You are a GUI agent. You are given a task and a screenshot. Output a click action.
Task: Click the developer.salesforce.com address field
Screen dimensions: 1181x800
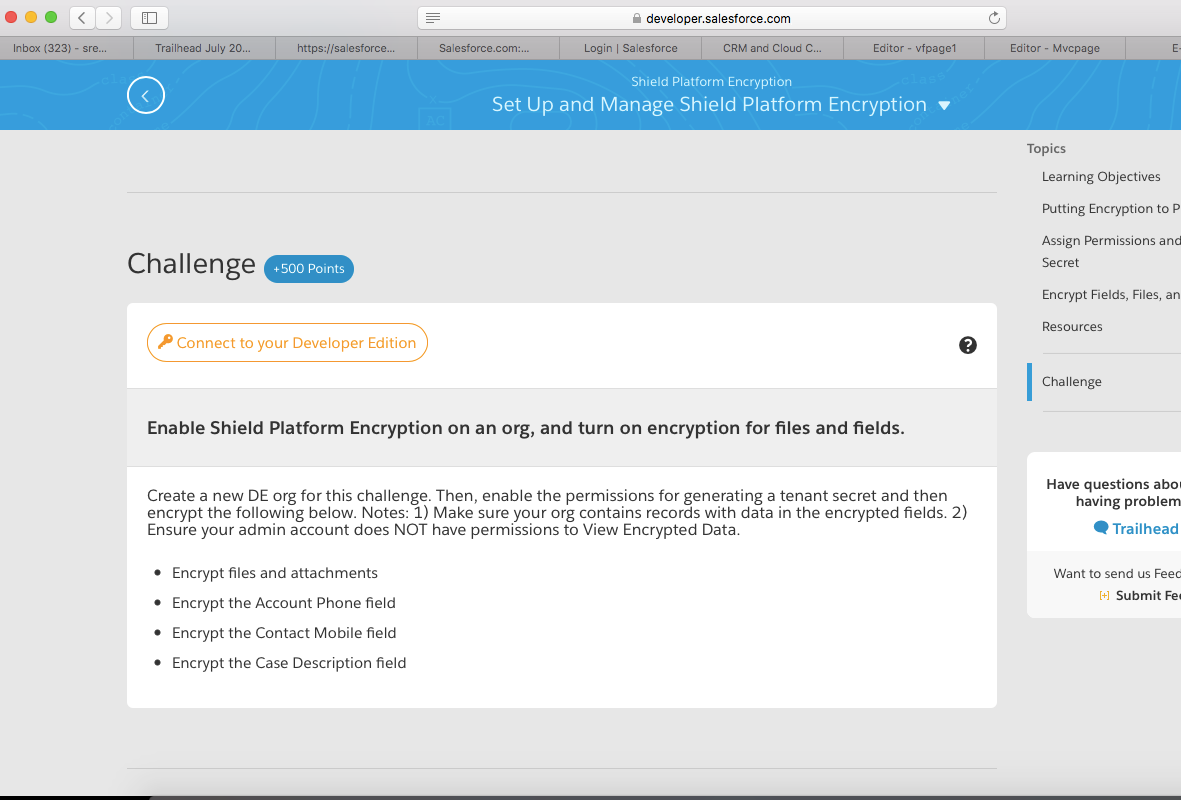[712, 18]
